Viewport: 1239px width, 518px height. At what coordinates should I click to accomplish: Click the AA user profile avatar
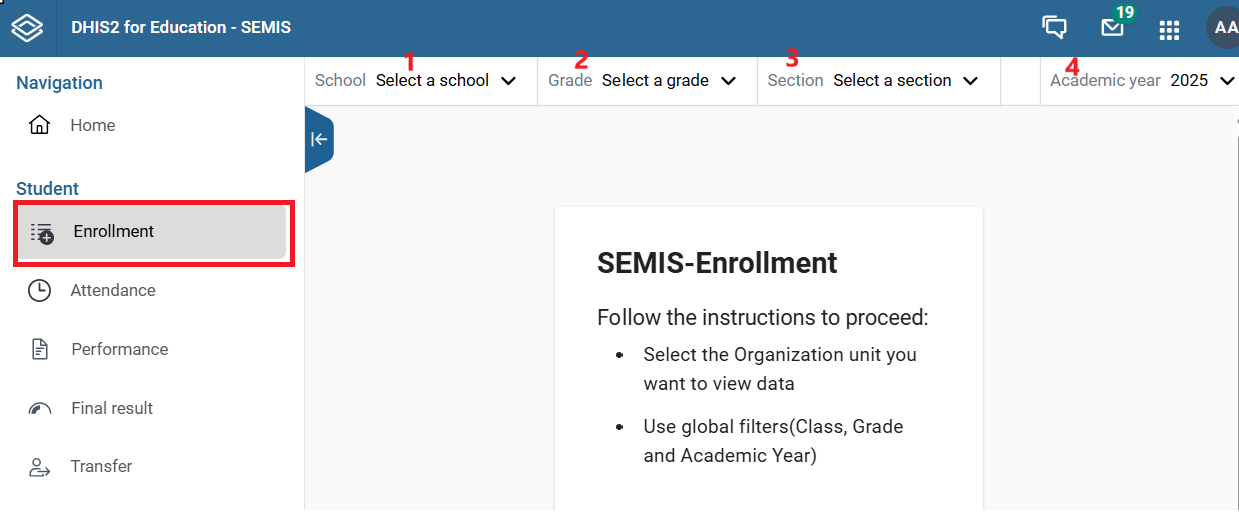(x=1224, y=28)
